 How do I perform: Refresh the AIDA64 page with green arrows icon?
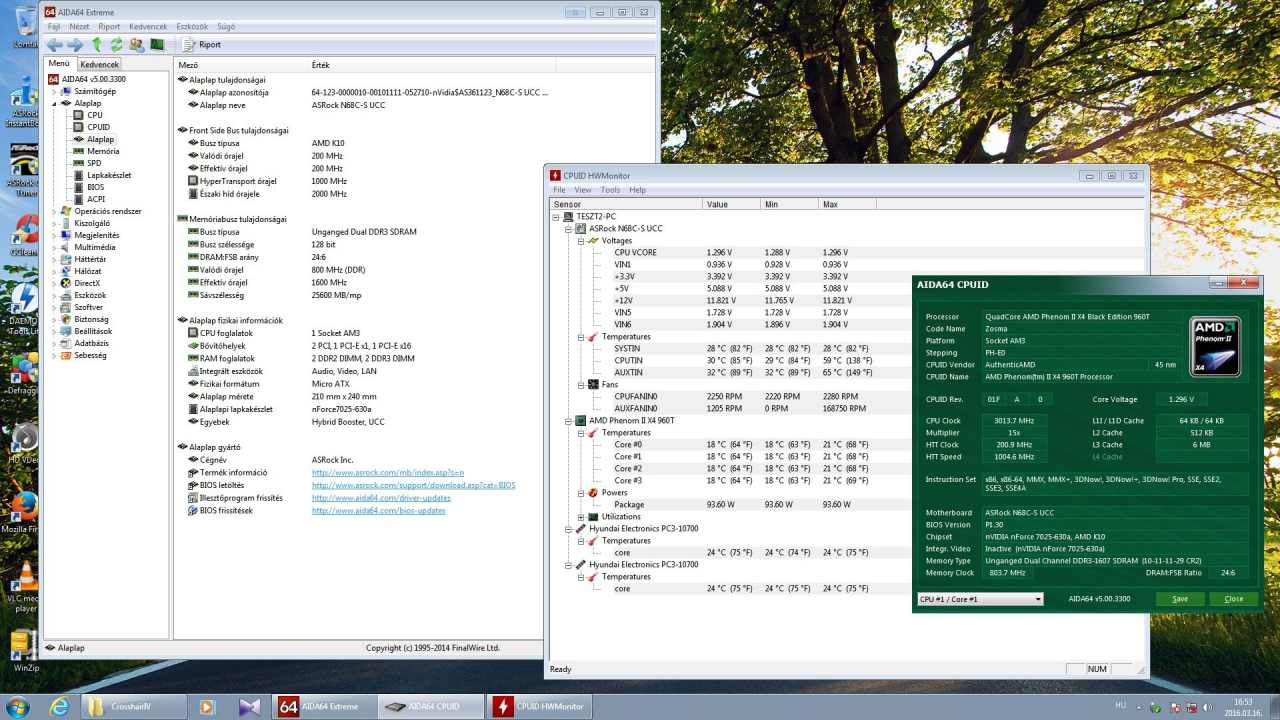[x=117, y=45]
